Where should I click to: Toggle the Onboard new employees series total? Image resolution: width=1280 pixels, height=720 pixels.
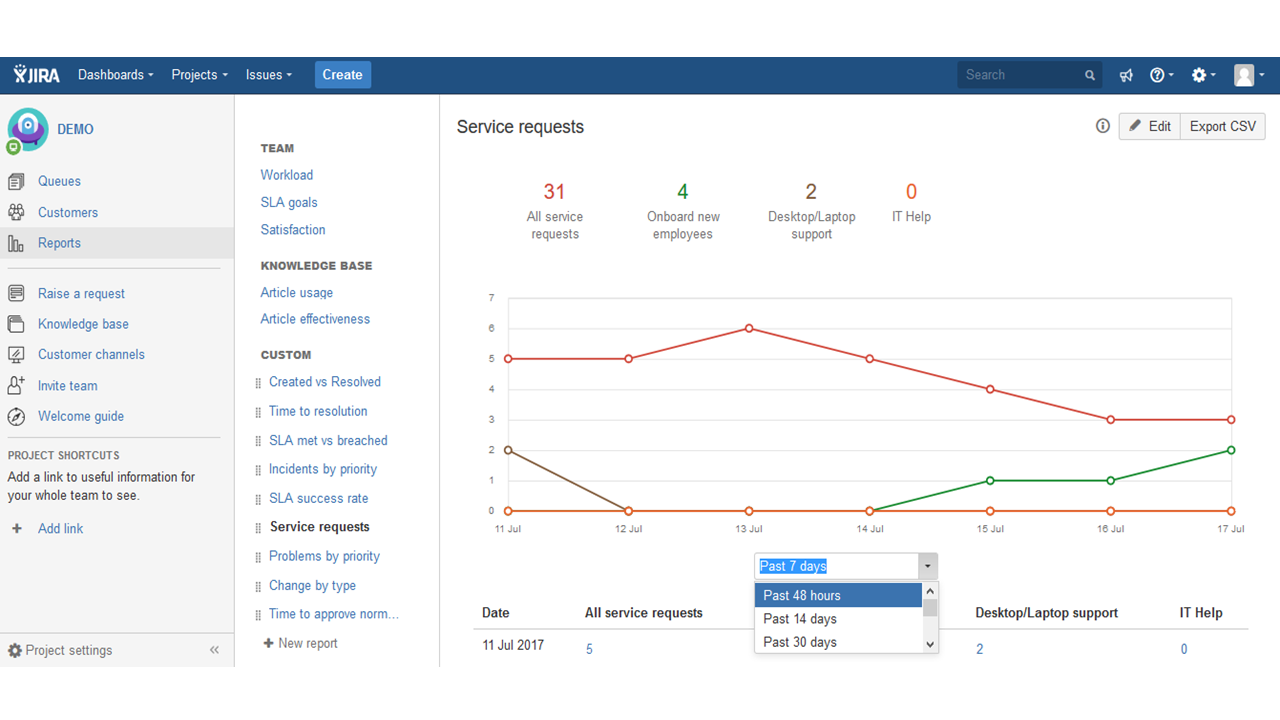pyautogui.click(x=683, y=210)
